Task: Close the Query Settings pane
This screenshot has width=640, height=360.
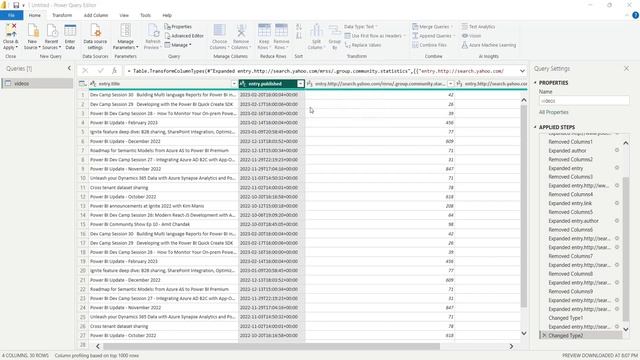Action: (x=626, y=69)
